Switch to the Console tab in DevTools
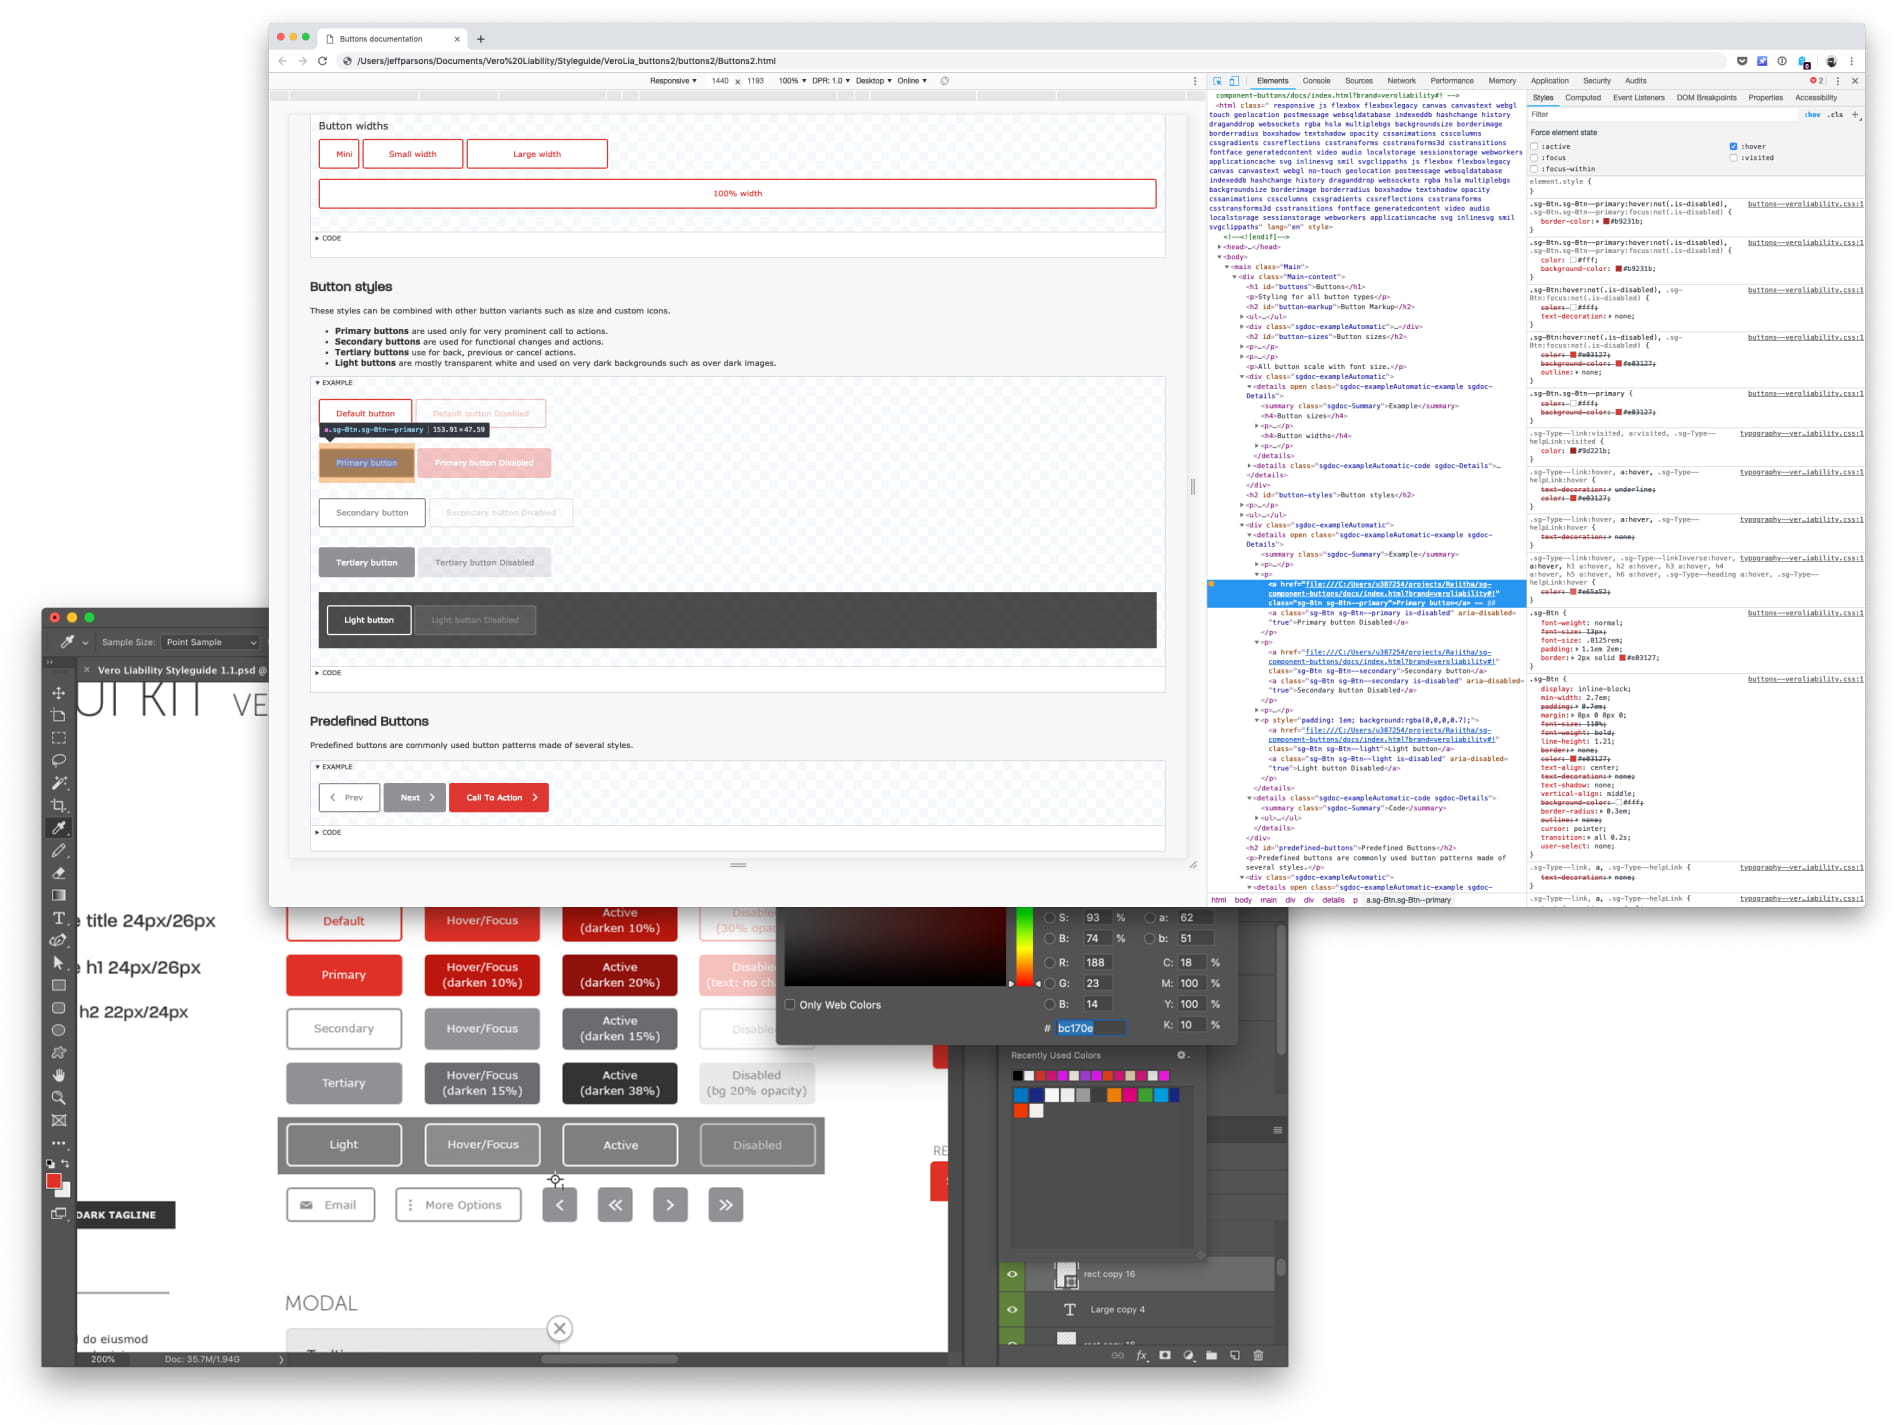Screen dimensions: 1900x1425 (1316, 81)
